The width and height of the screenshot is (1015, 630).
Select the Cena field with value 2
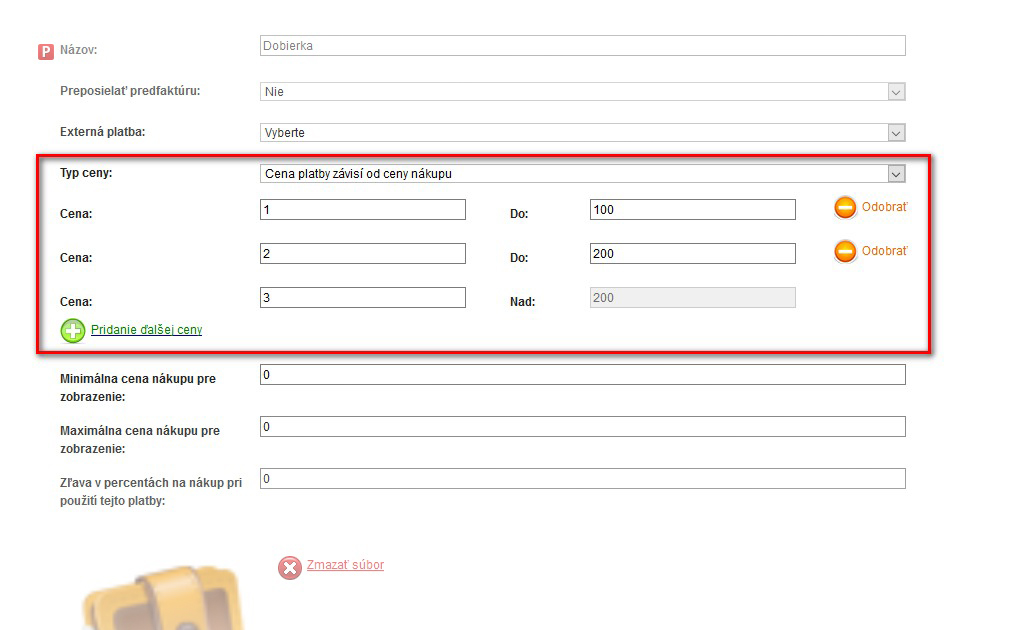(x=362, y=254)
